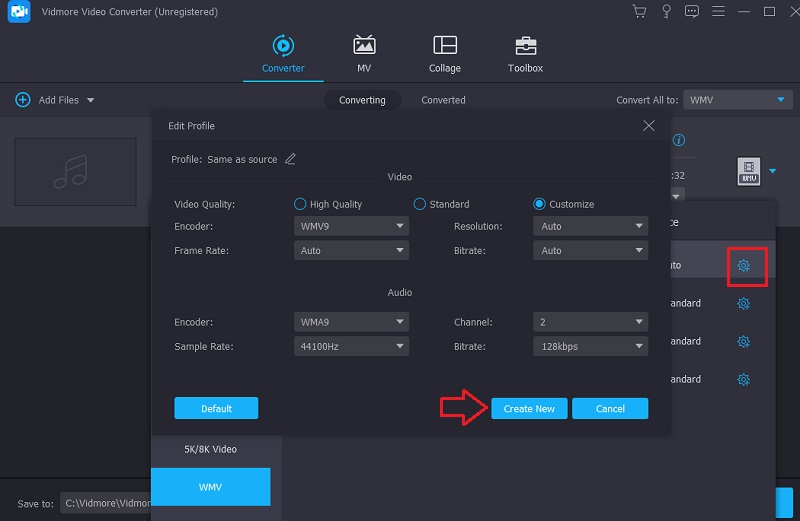Open the MV tab
This screenshot has width=800, height=521.
point(364,55)
